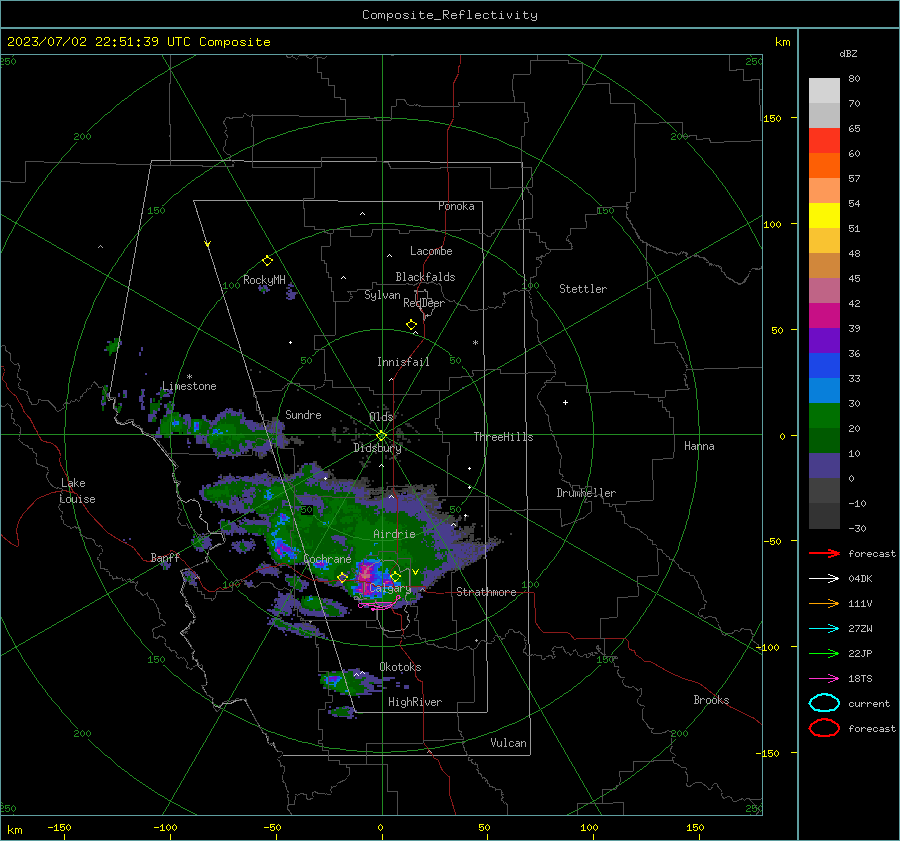The image size is (900, 841).
Task: Click the Lake Louise label
Action: (x=77, y=491)
